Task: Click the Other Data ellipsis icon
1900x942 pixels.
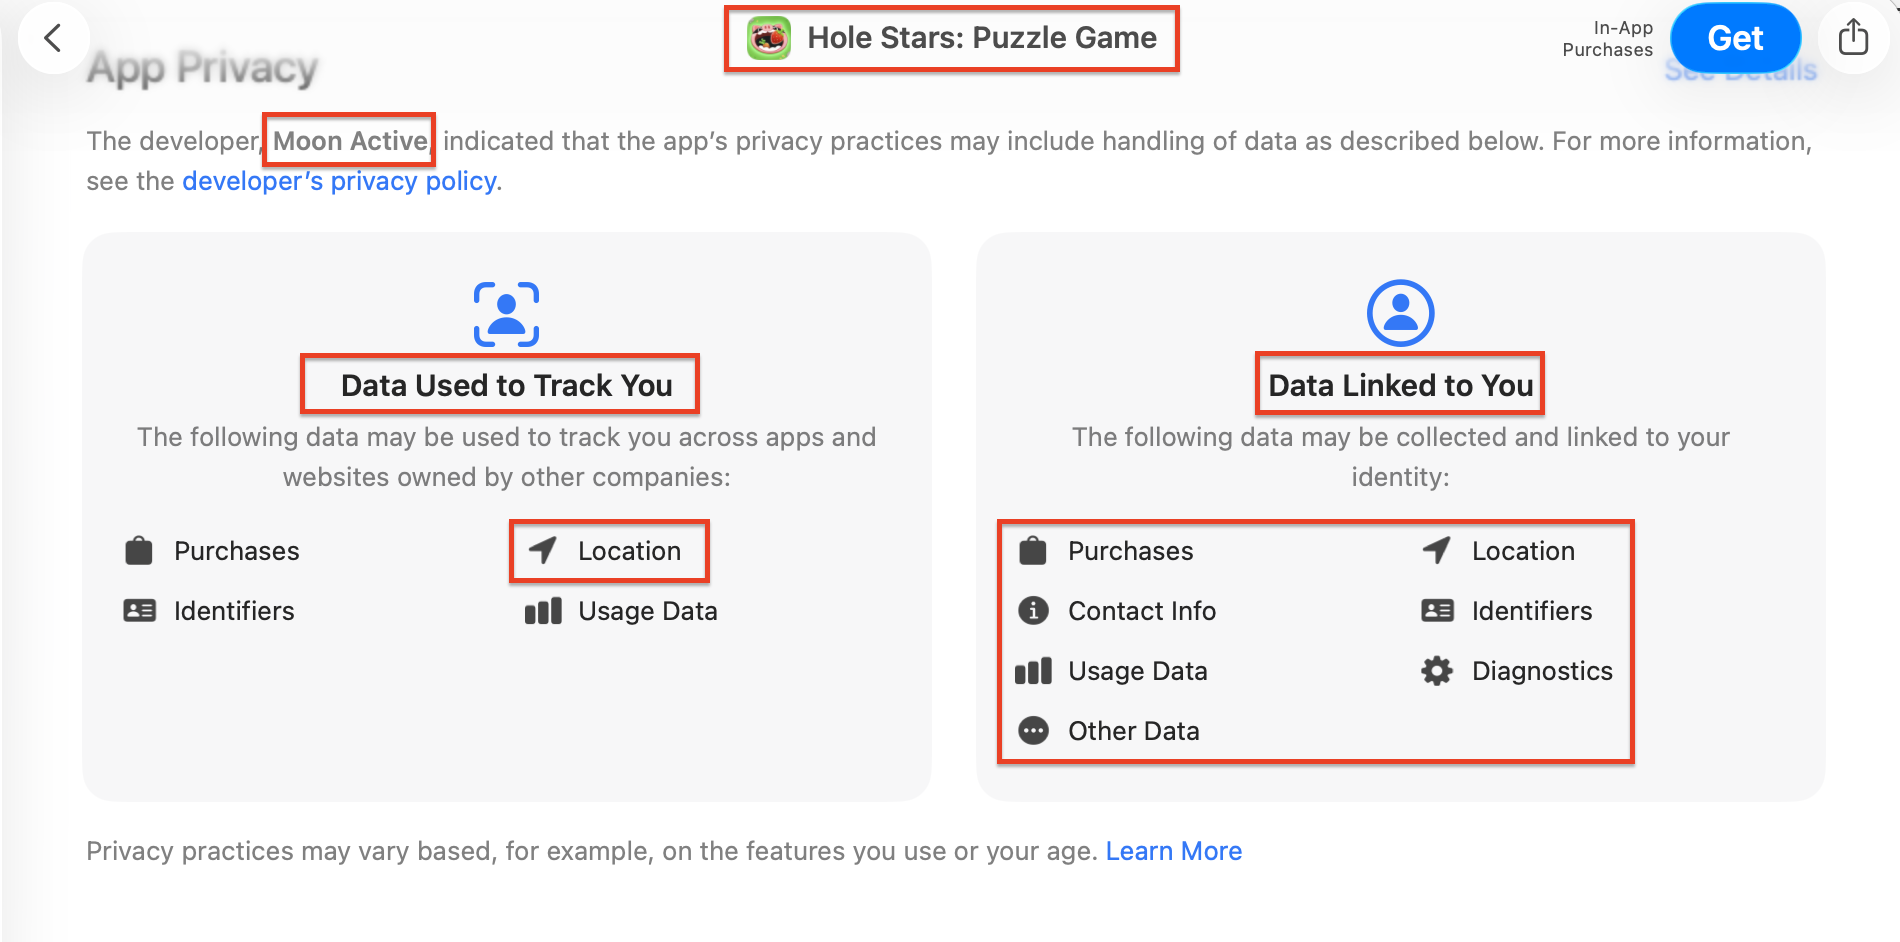Action: pos(1033,731)
